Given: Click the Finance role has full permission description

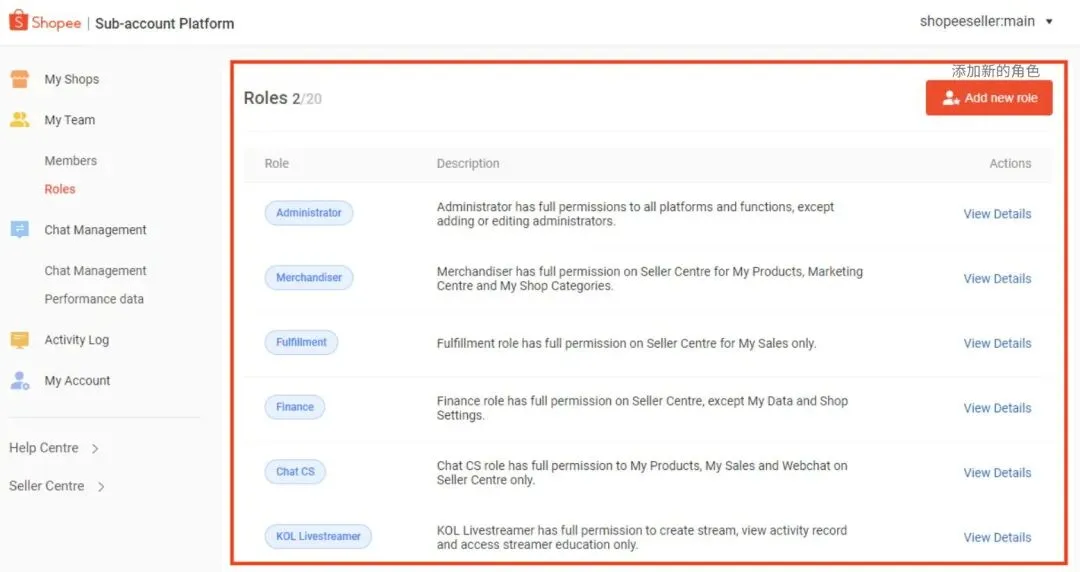Looking at the screenshot, I should coord(642,408).
